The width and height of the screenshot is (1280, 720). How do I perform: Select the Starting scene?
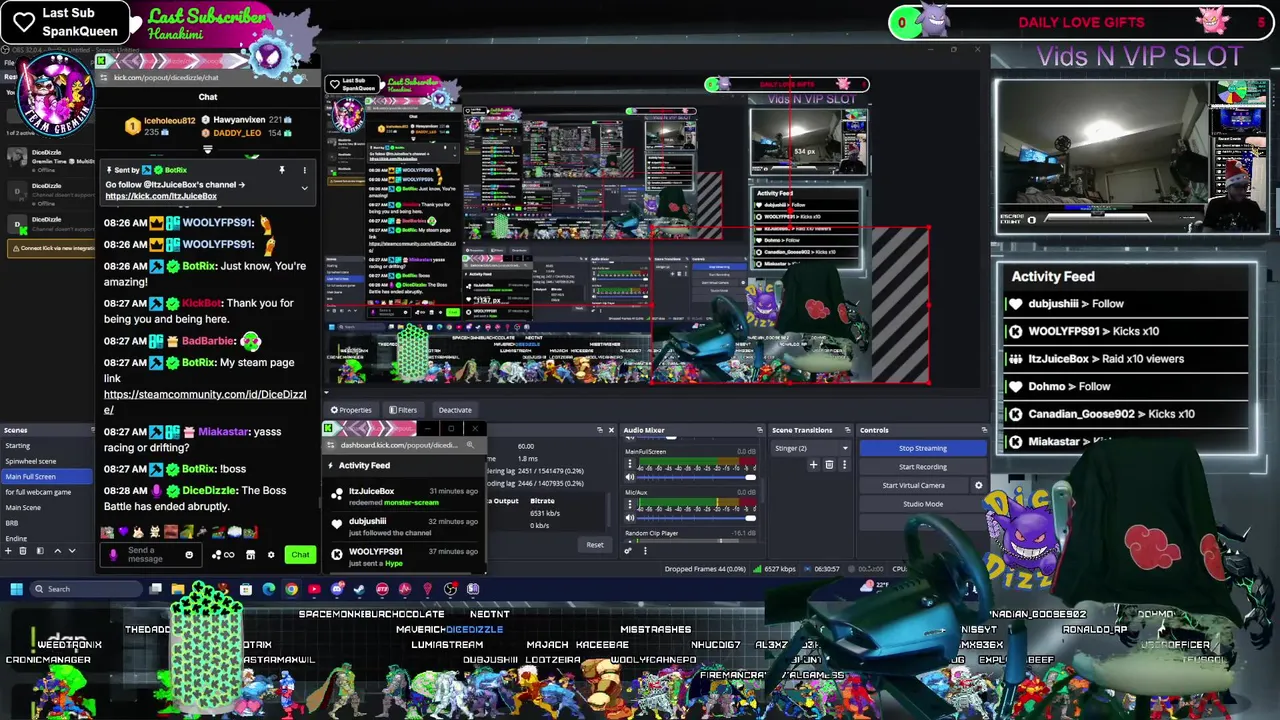[47, 446]
